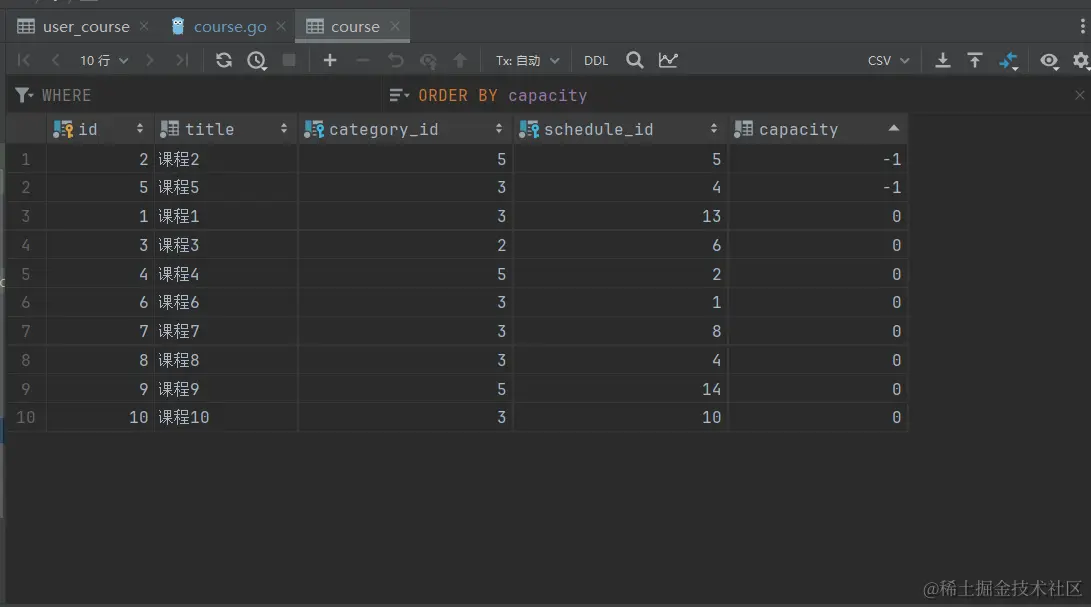The height and width of the screenshot is (607, 1091).
Task: Jump to the last page of rows
Action: [182, 61]
